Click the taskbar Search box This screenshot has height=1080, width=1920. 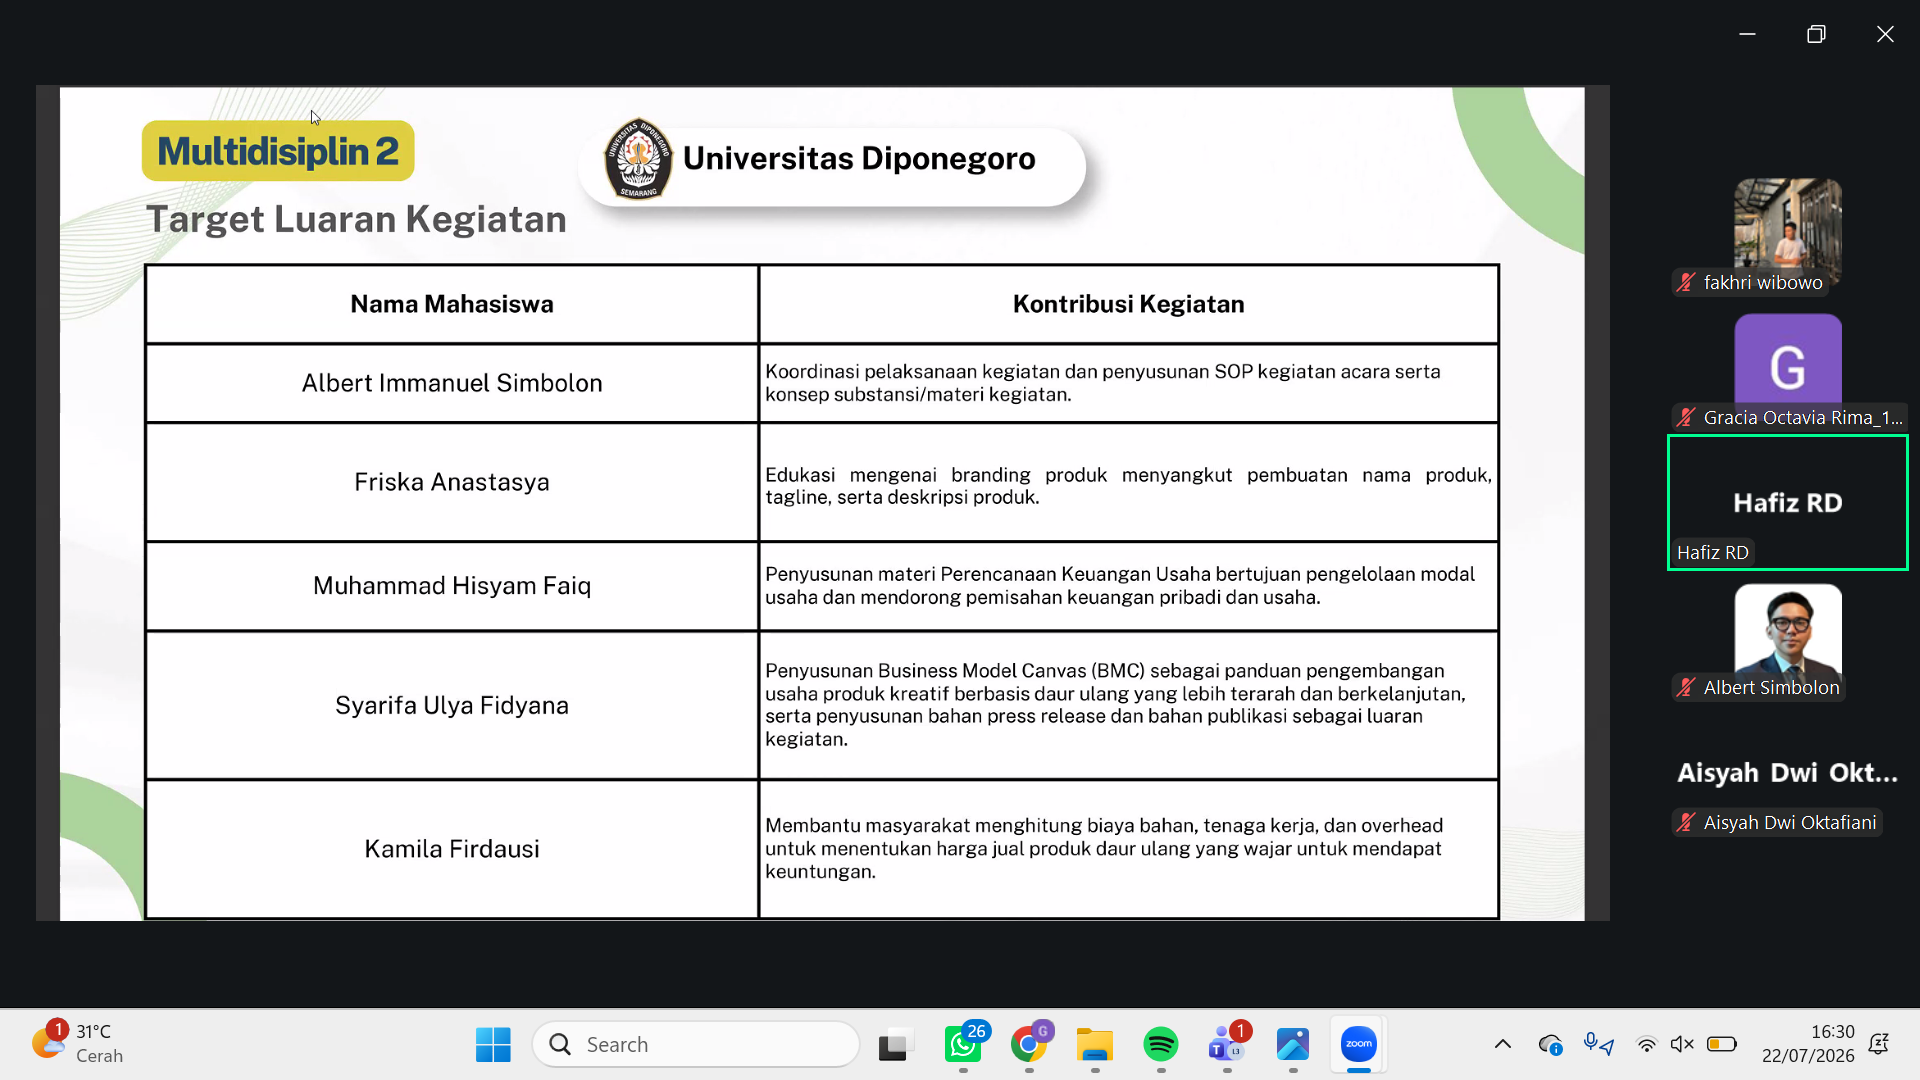[x=696, y=1045]
